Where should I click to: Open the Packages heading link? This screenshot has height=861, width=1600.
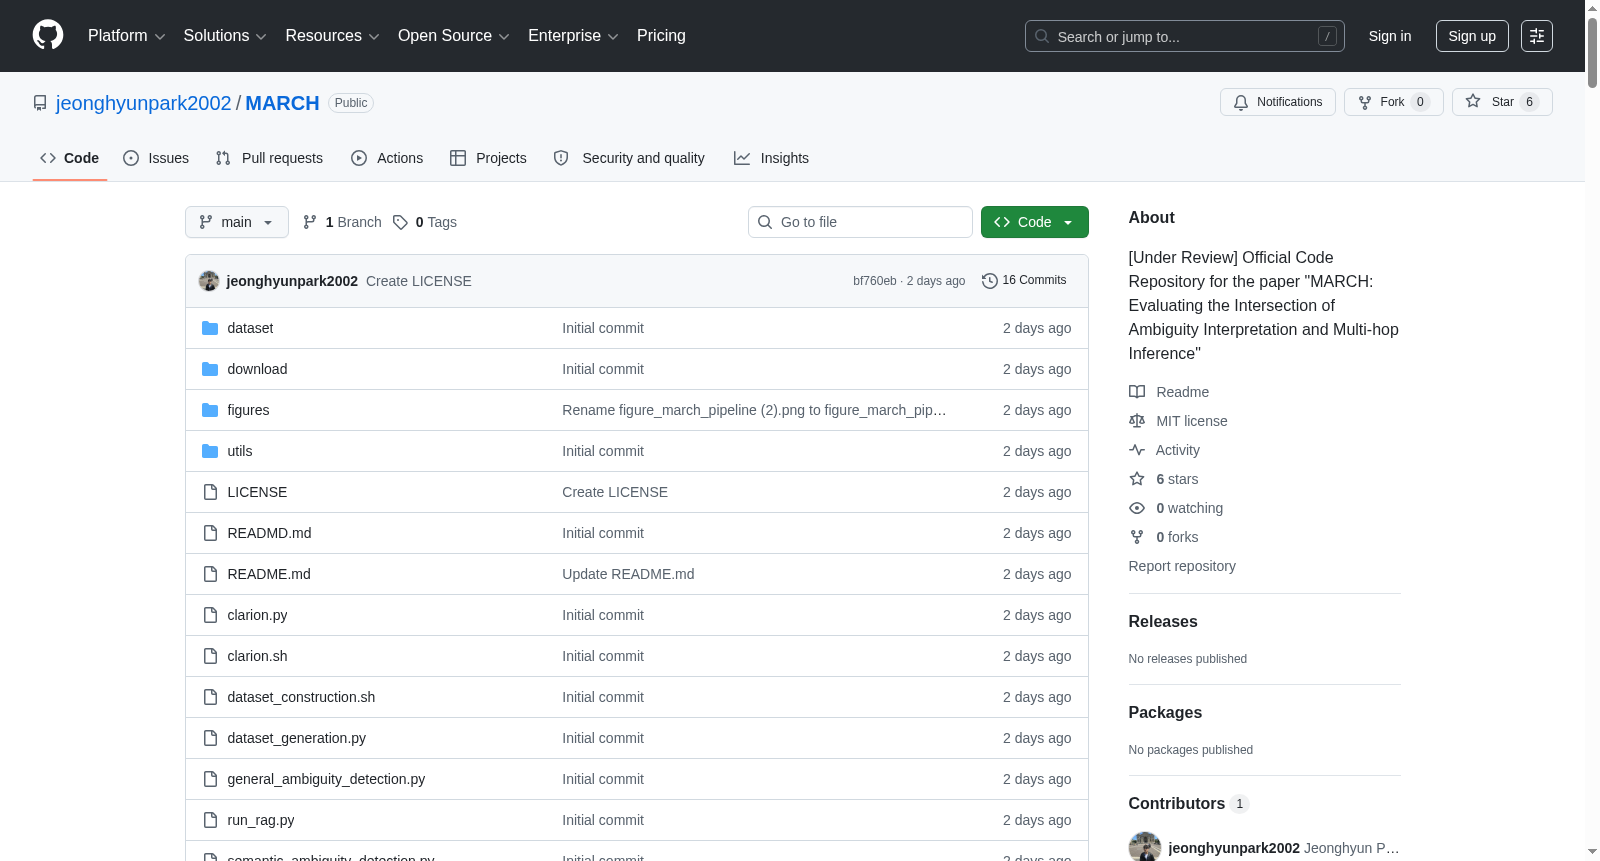[1165, 712]
